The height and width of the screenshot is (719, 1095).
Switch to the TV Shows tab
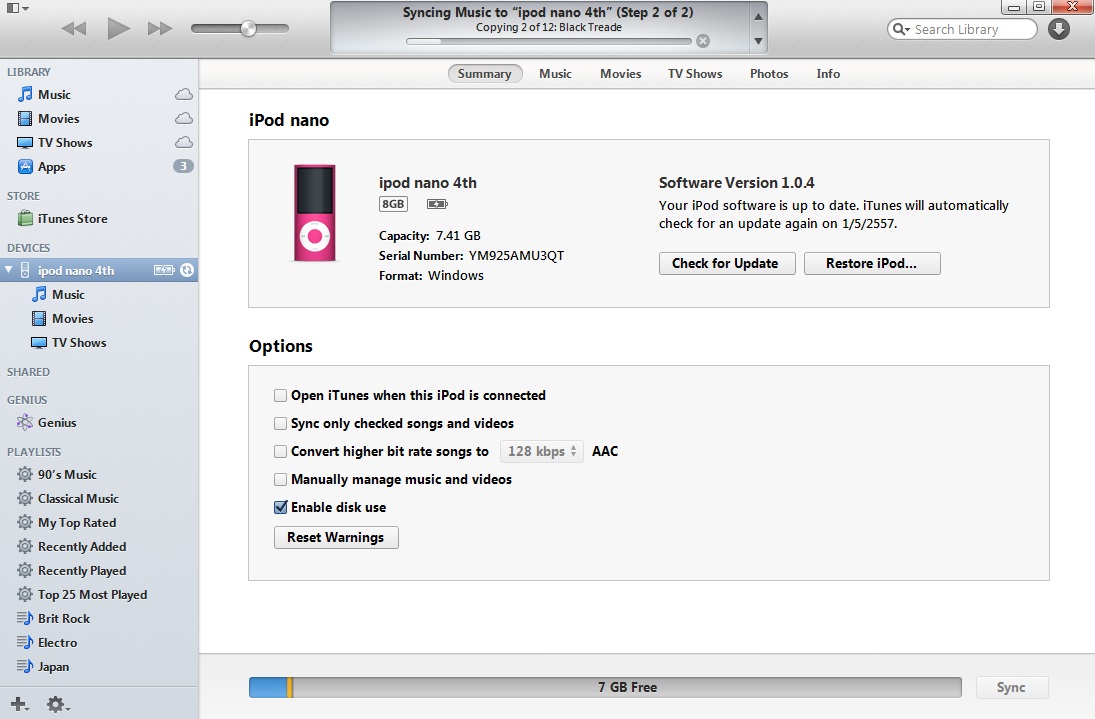point(695,73)
